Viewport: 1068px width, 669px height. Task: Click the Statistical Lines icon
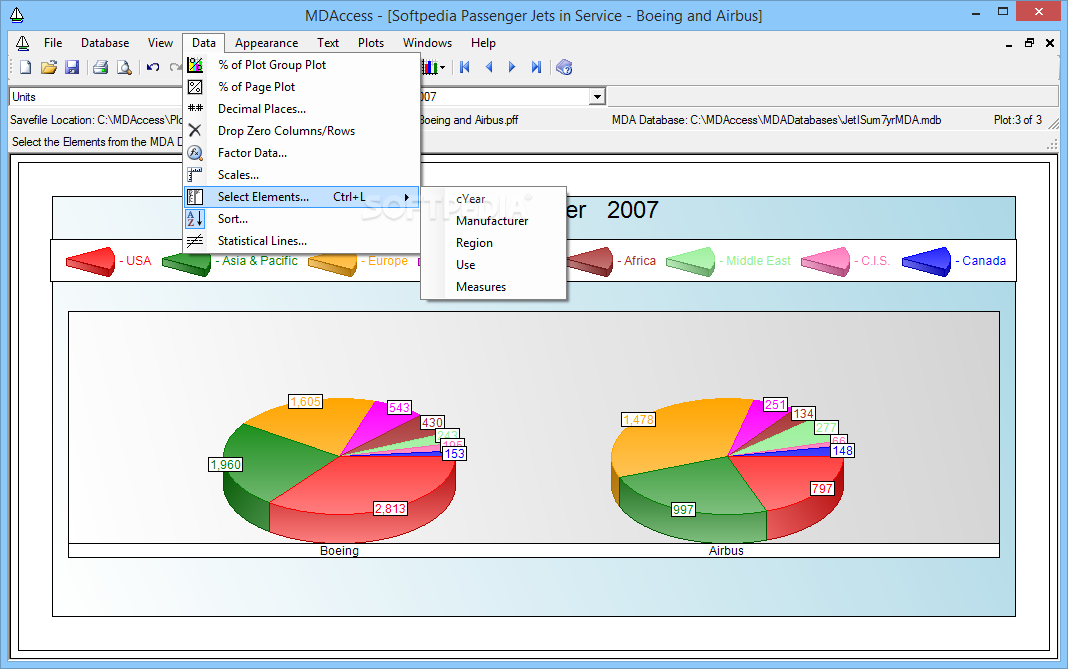pos(195,240)
